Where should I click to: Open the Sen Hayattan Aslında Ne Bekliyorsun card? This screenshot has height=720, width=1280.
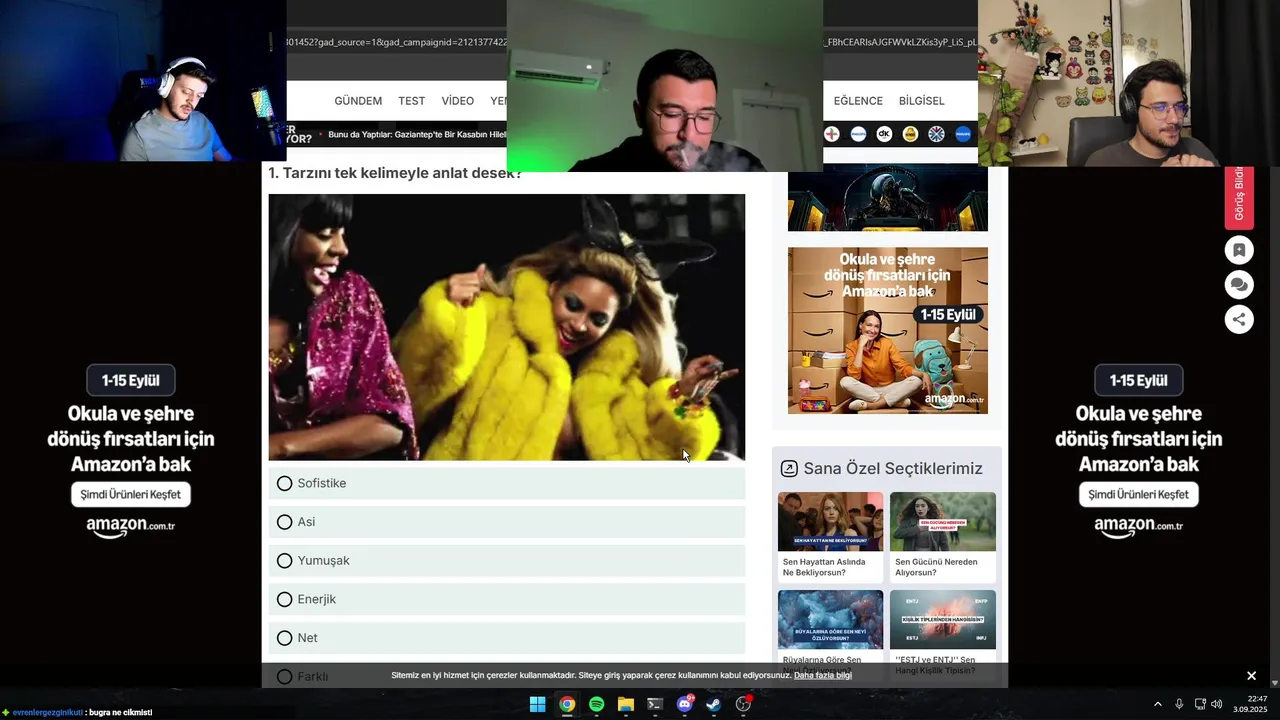pos(830,537)
